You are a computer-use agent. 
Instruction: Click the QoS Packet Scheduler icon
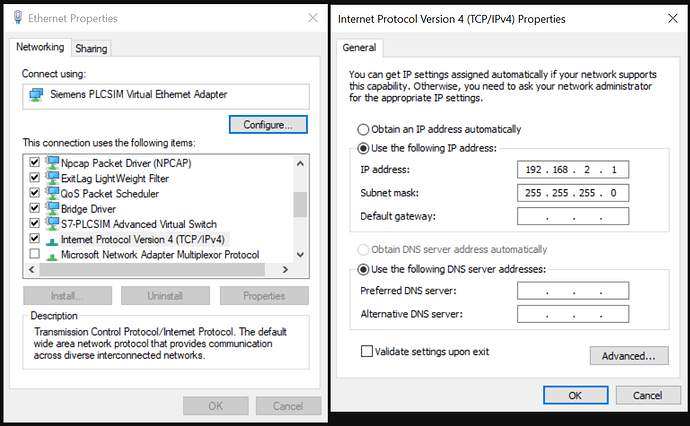pyautogui.click(x=51, y=193)
